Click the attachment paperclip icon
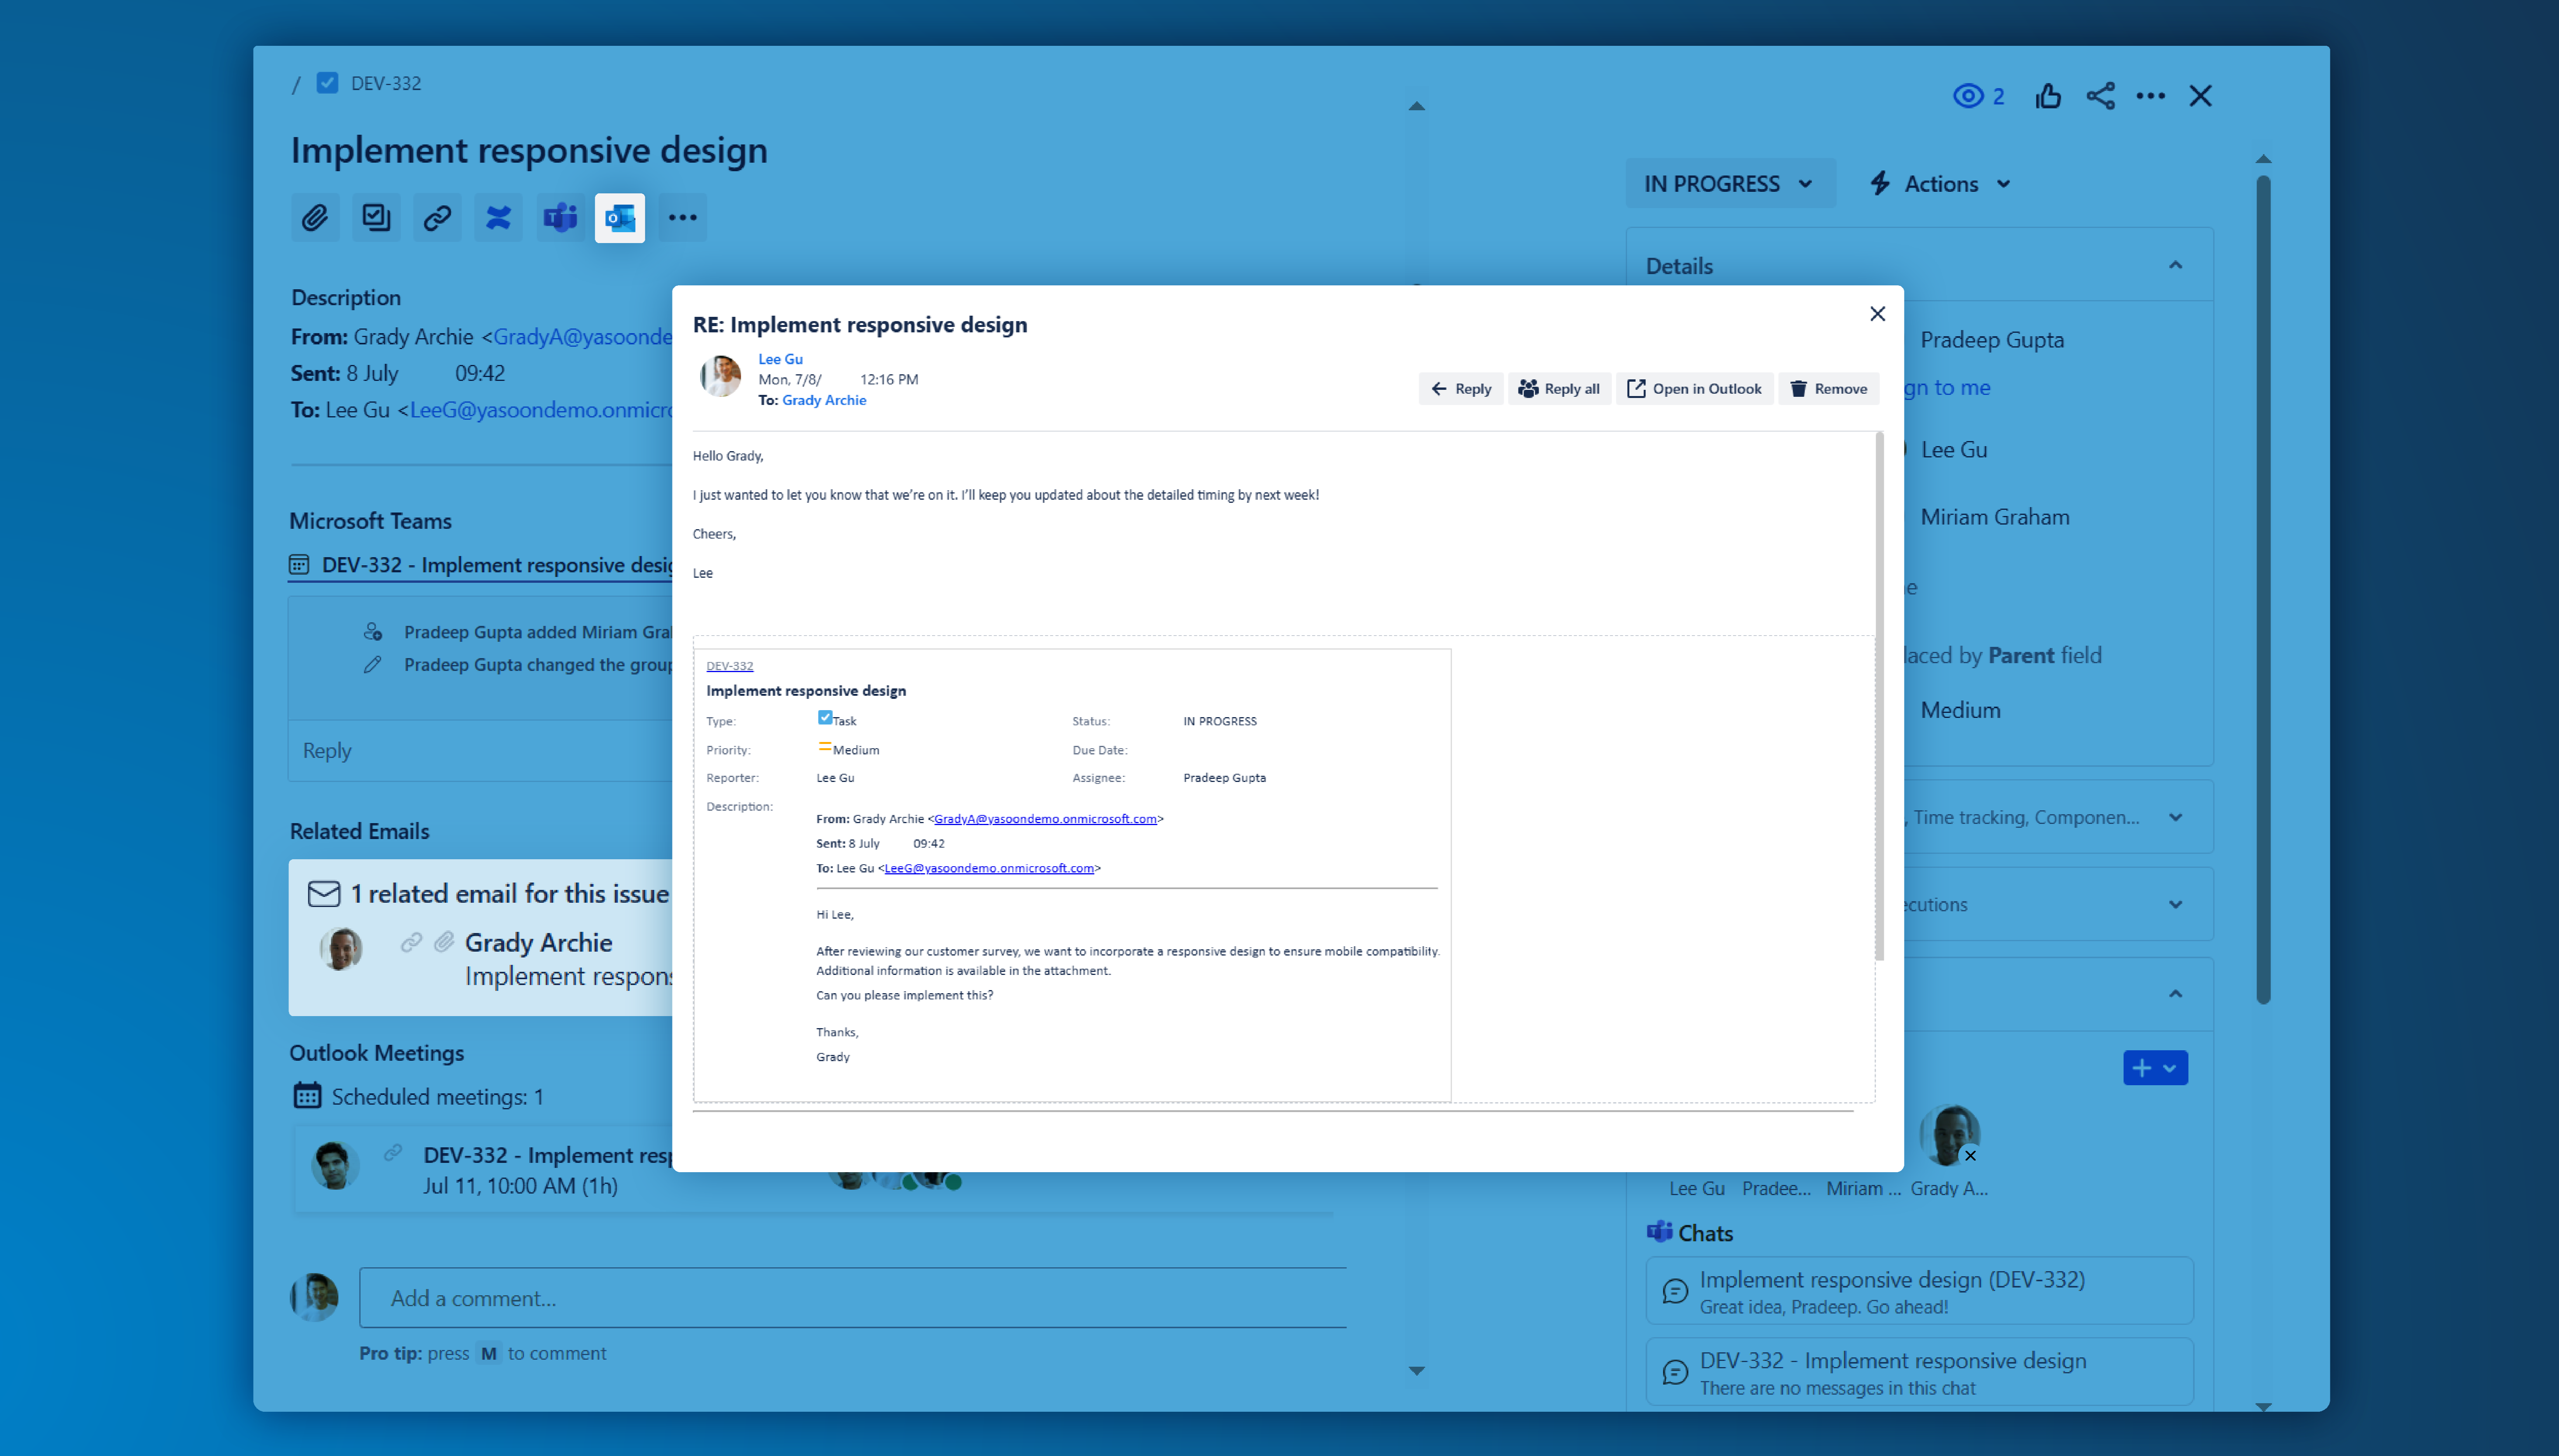This screenshot has width=2559, height=1456. (315, 217)
